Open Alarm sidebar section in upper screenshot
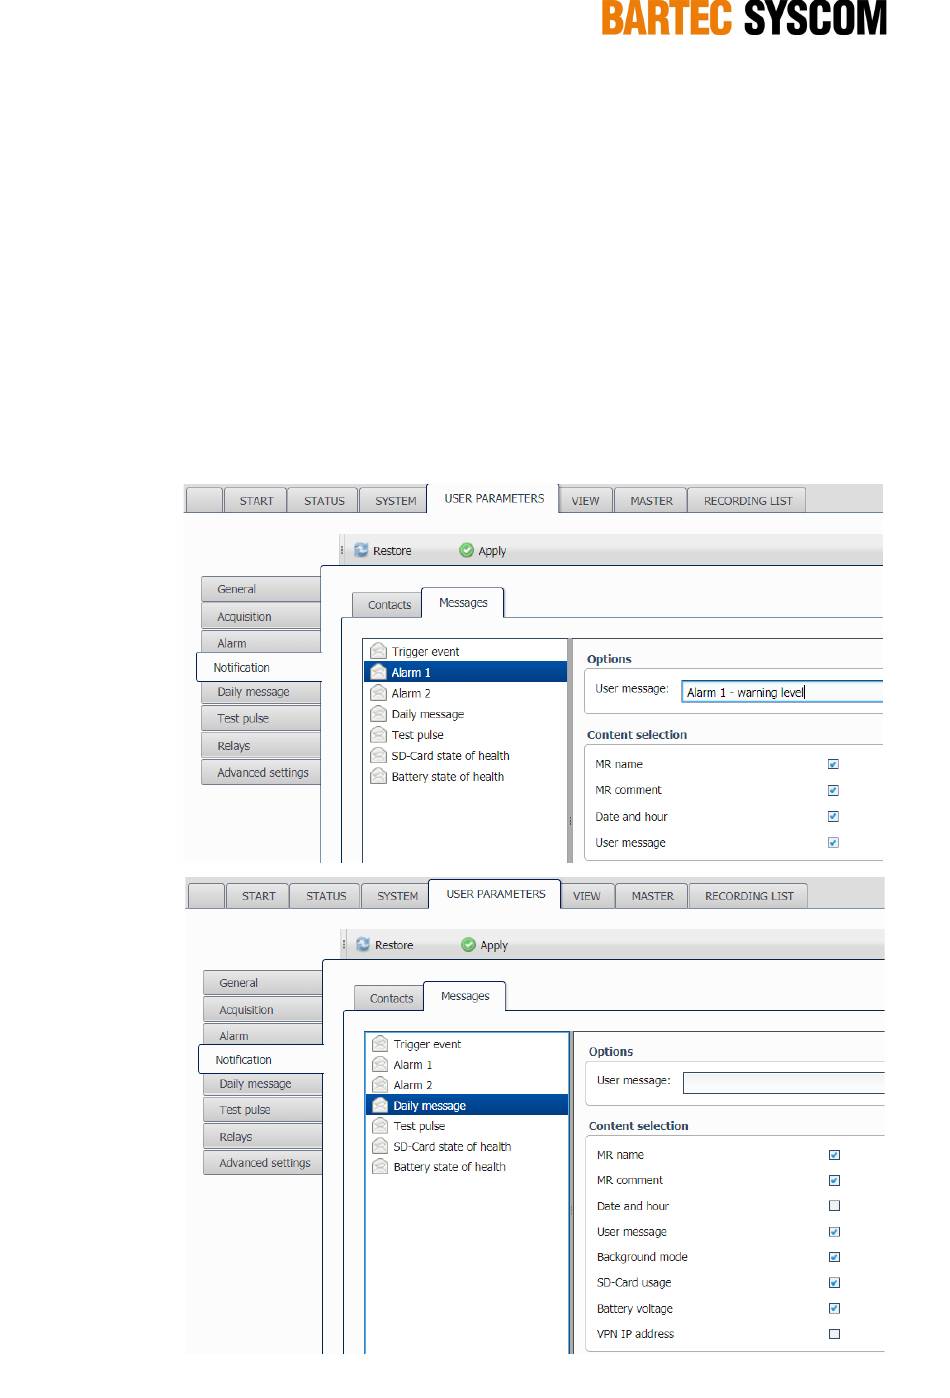Image resolution: width=950 pixels, height=1398 pixels. pyautogui.click(x=261, y=642)
